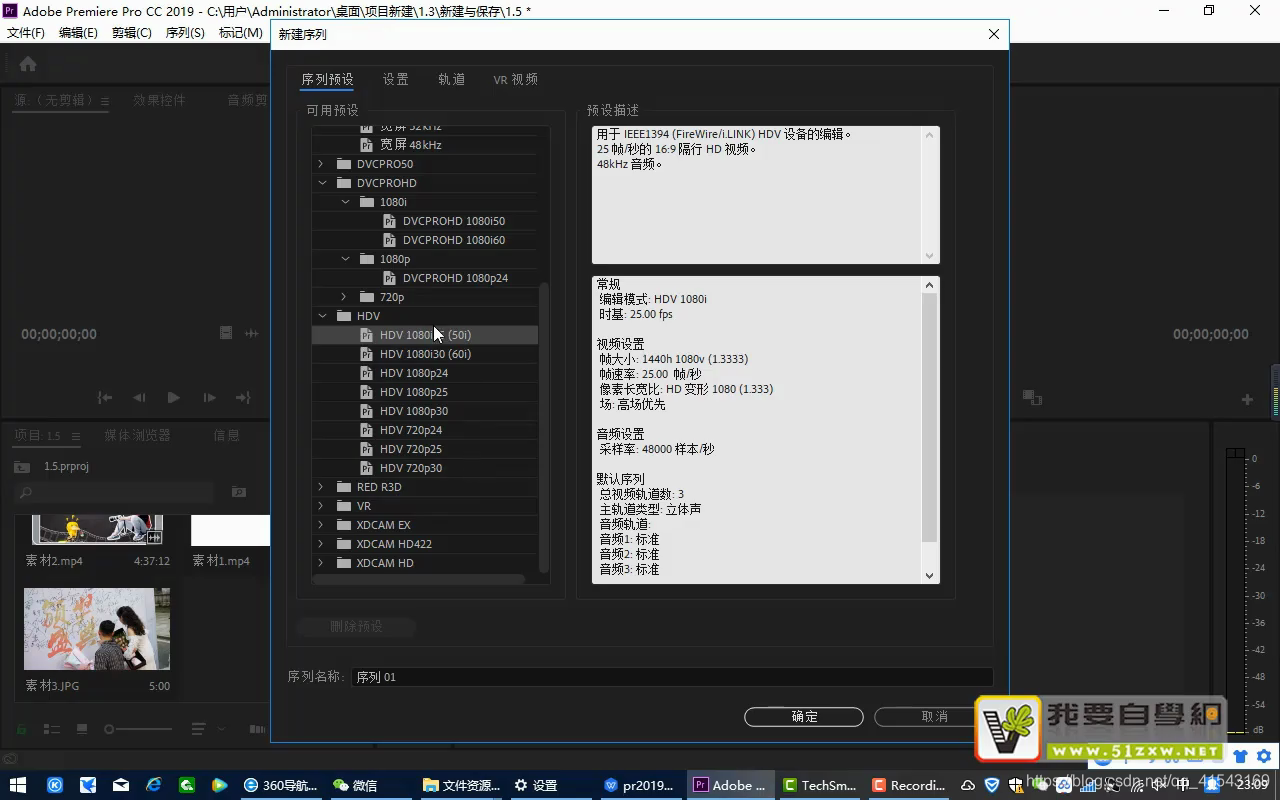1280x800 pixels.
Task: Select the HDV 1080i30 (60i) preset
Action: (x=425, y=354)
